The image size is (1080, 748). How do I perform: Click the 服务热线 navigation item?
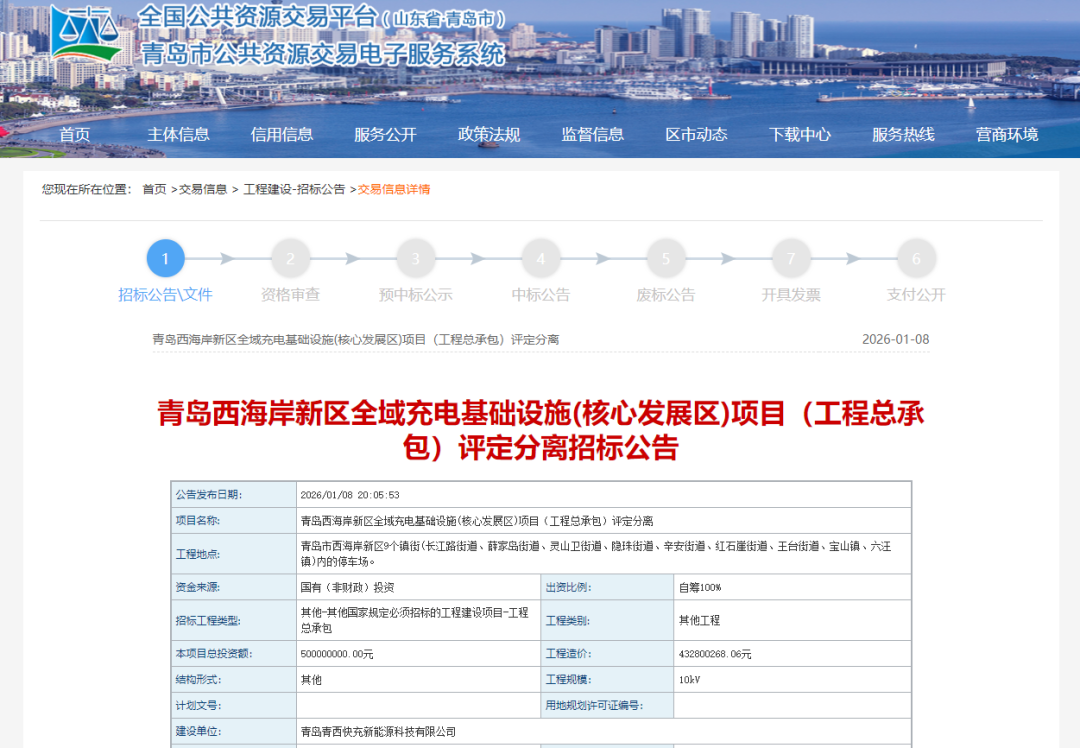click(x=903, y=134)
